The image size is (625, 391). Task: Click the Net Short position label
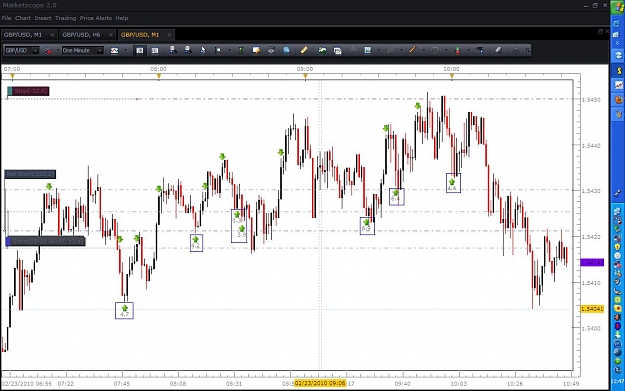[30, 174]
